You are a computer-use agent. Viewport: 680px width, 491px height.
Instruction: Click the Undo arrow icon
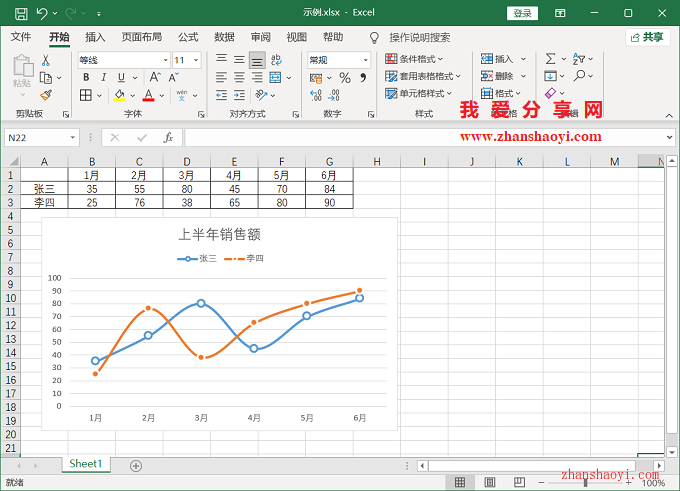pyautogui.click(x=42, y=14)
